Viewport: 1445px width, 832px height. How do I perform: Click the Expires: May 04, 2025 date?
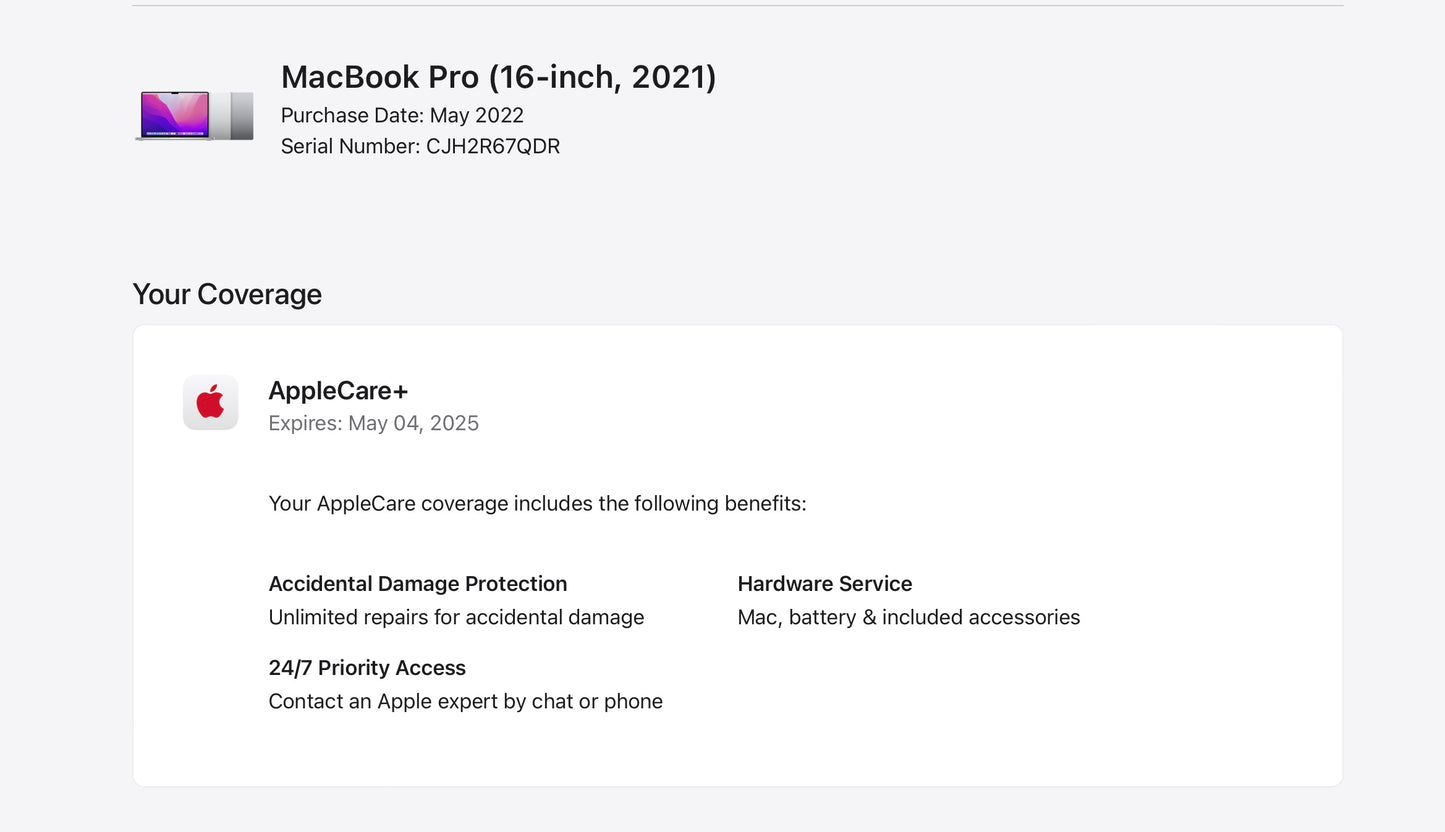[x=373, y=423]
